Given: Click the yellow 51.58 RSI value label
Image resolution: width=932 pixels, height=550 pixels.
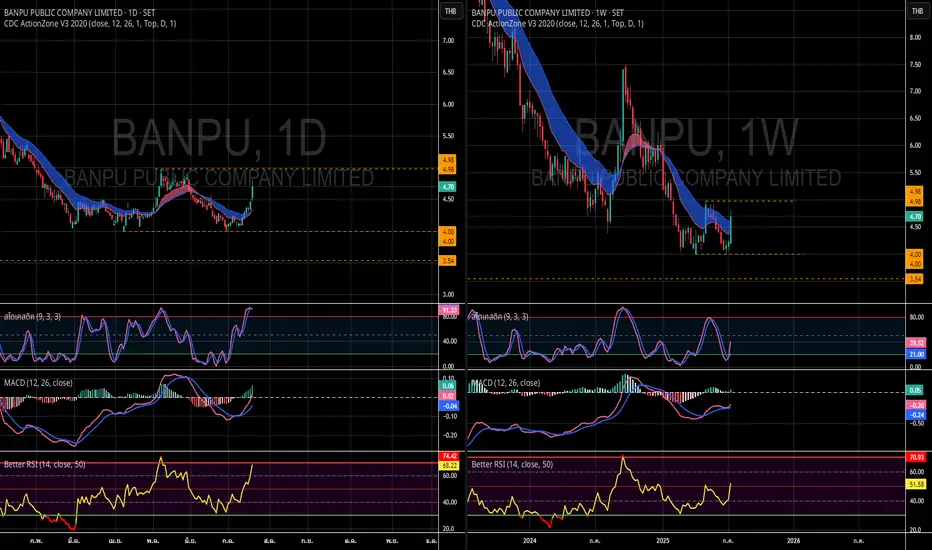Looking at the screenshot, I should [915, 484].
